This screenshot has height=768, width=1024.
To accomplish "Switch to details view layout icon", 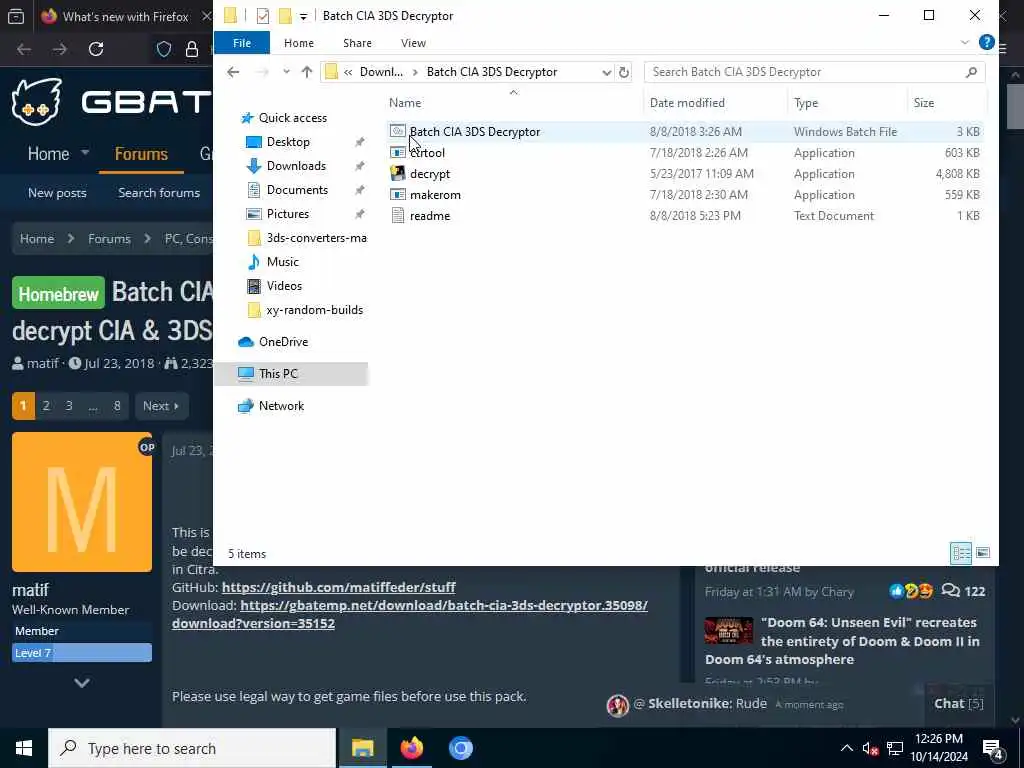I will (961, 553).
